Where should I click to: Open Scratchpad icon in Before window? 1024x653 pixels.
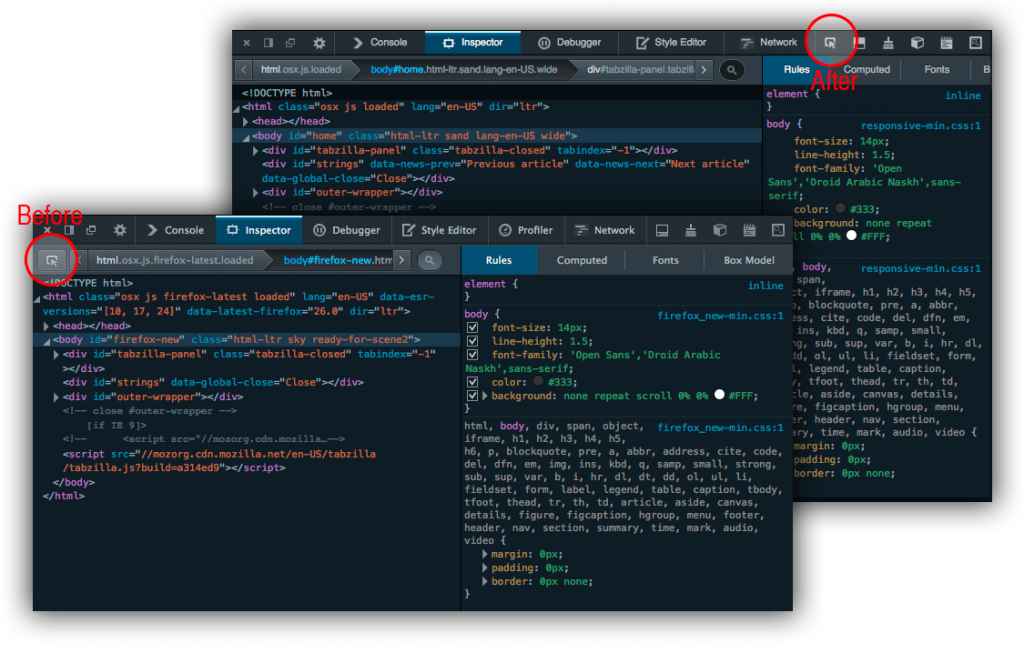[749, 231]
